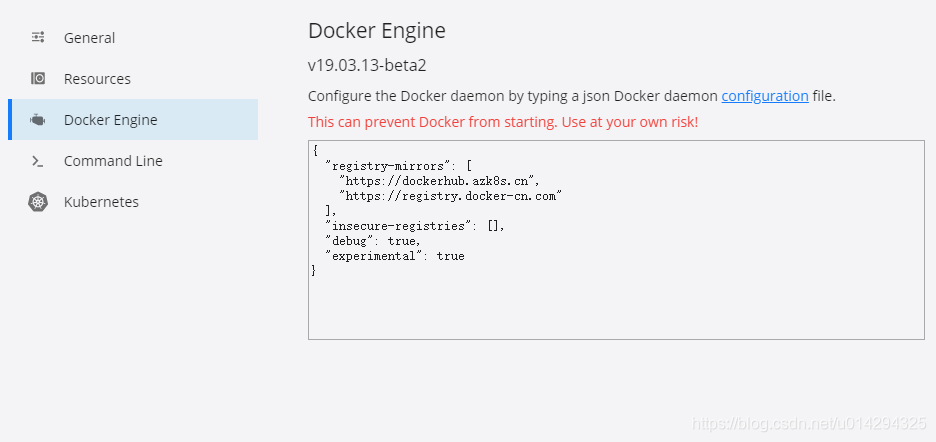Click the Command Line prompt icon
Image resolution: width=936 pixels, height=442 pixels.
point(38,161)
